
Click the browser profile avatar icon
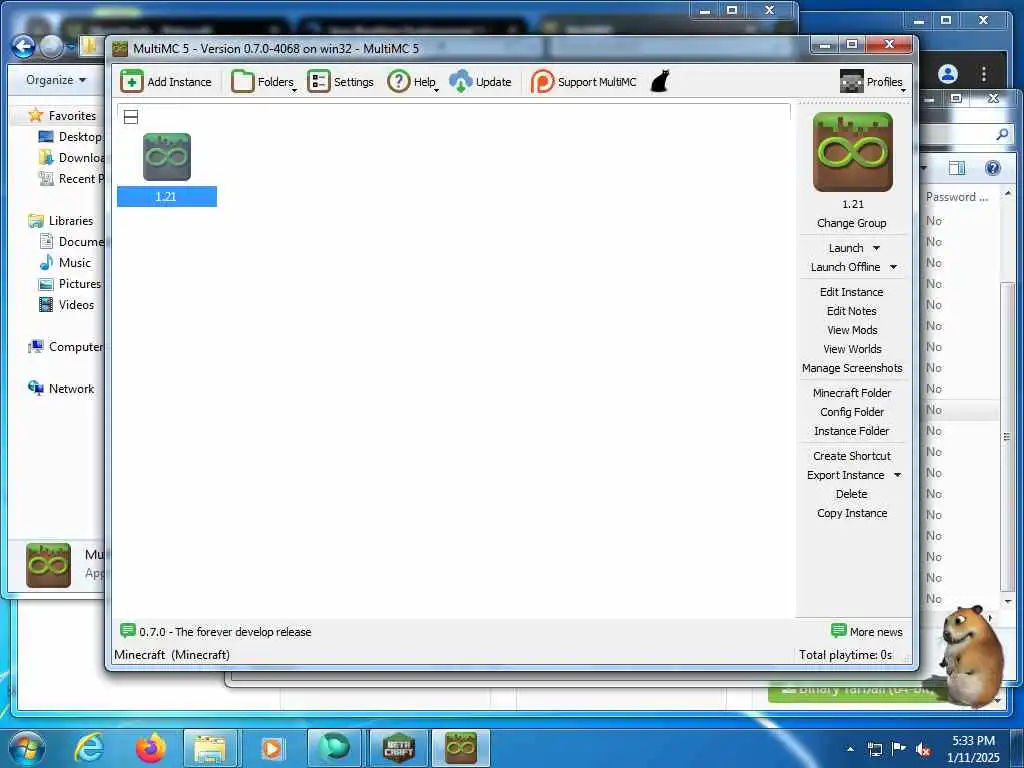pyautogui.click(x=948, y=74)
